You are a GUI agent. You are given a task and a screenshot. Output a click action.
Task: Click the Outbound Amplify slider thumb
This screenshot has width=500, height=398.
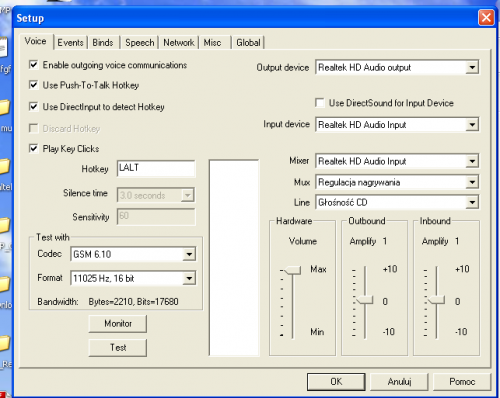tap(365, 300)
